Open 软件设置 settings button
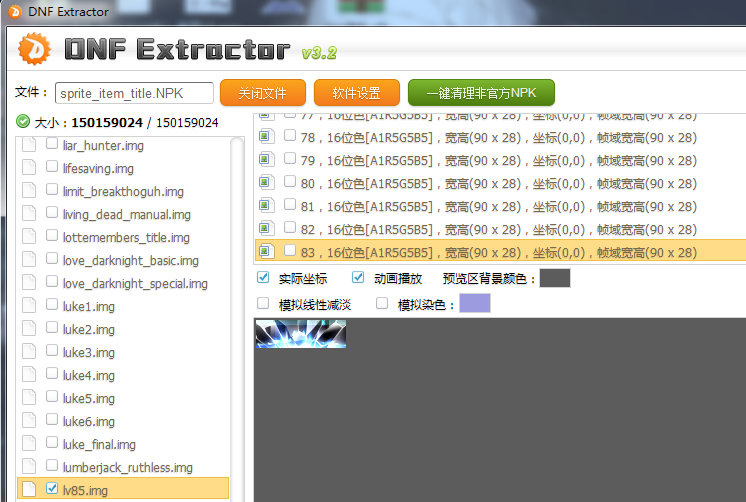746x502 pixels. 357,92
